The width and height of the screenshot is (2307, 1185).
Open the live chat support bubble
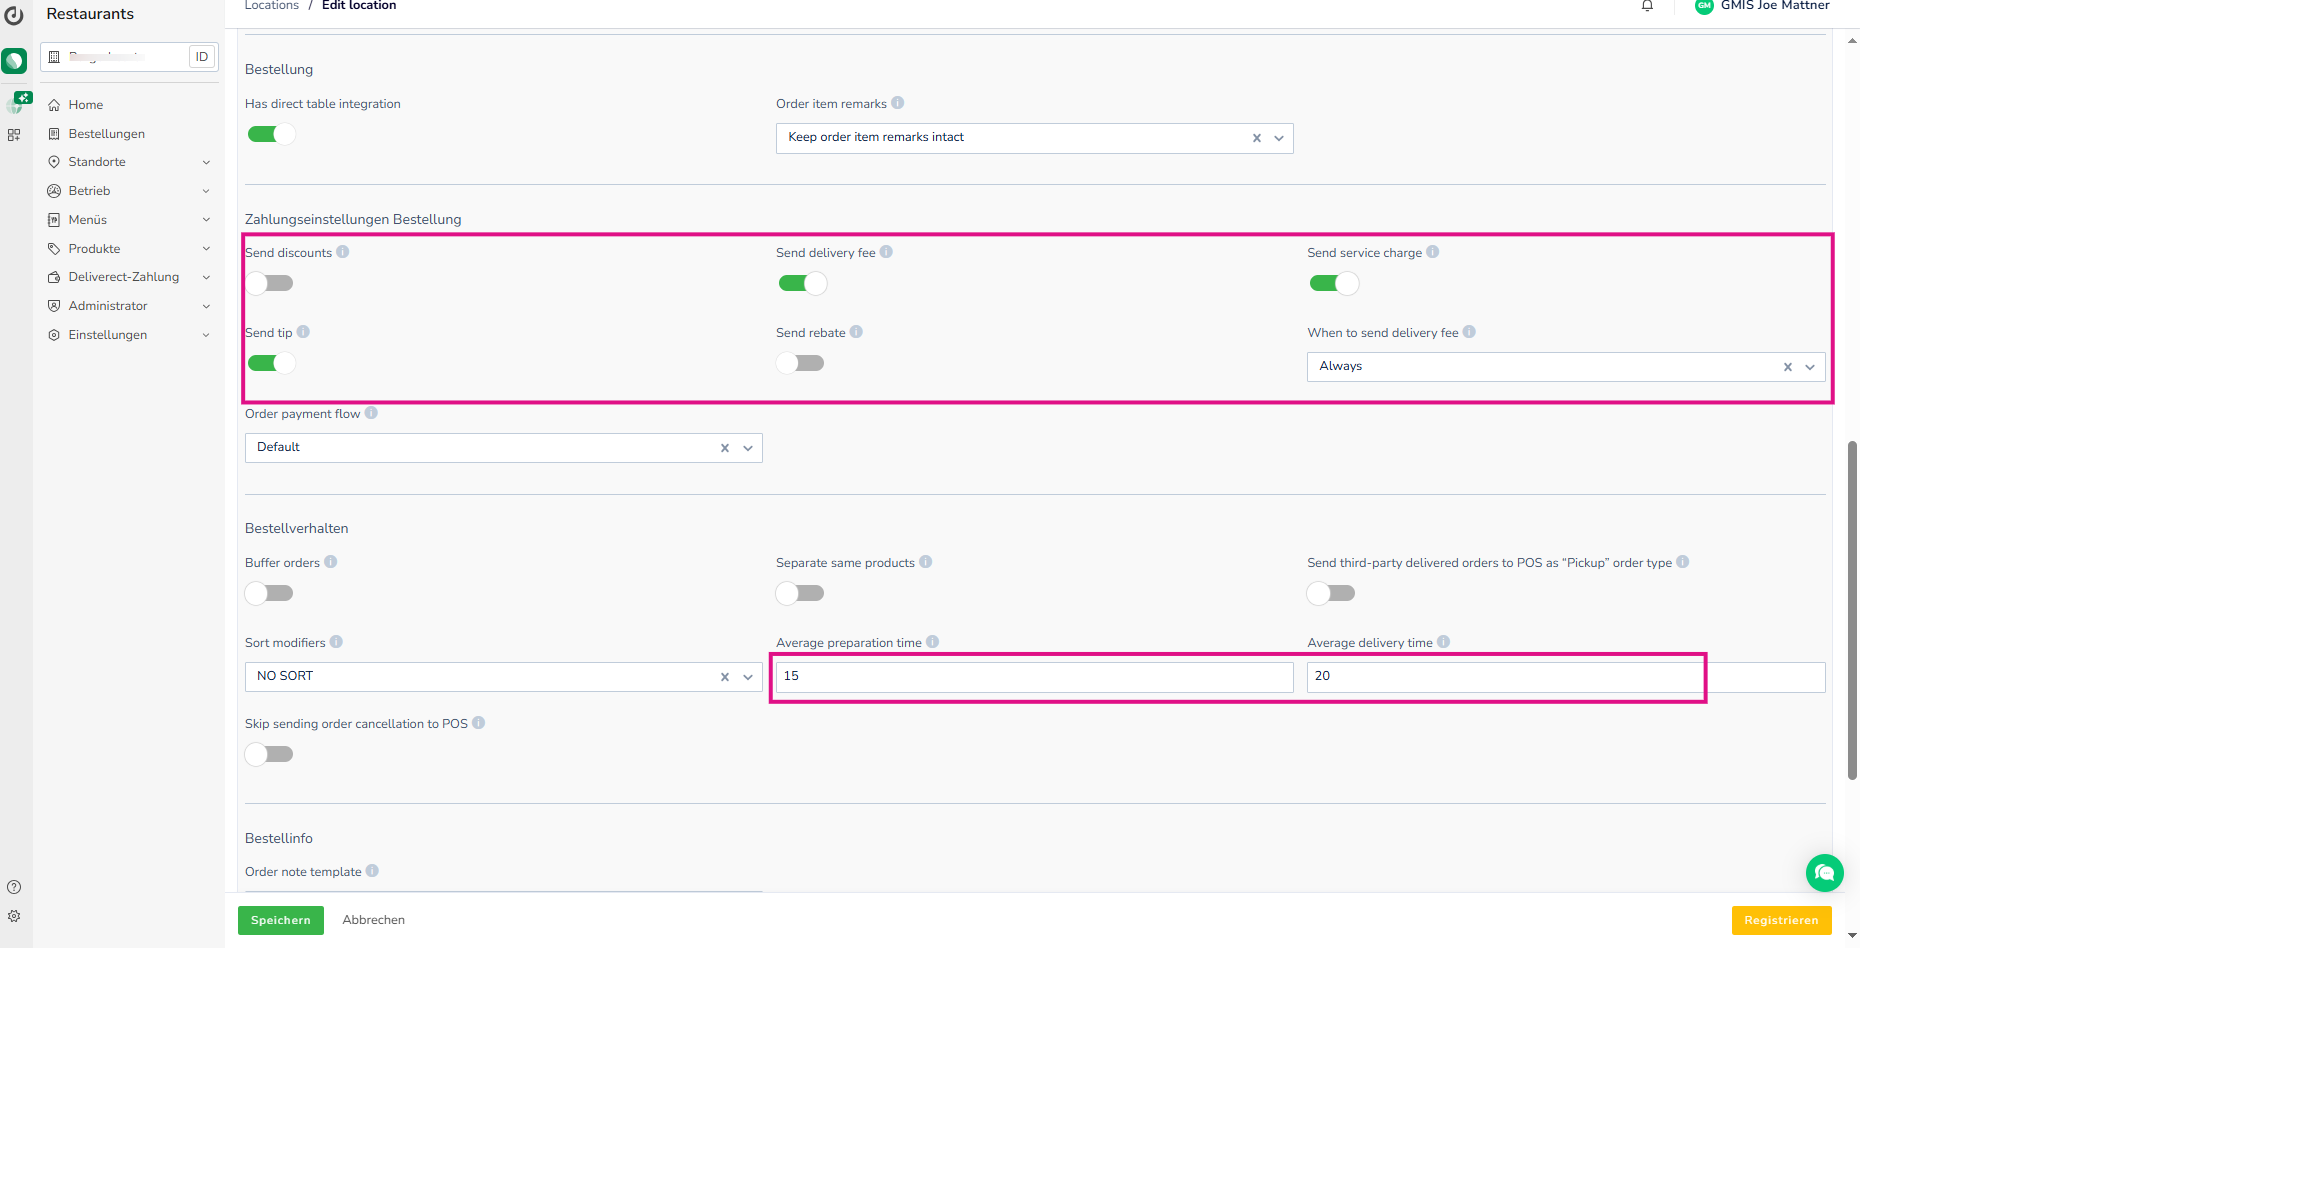point(1824,873)
